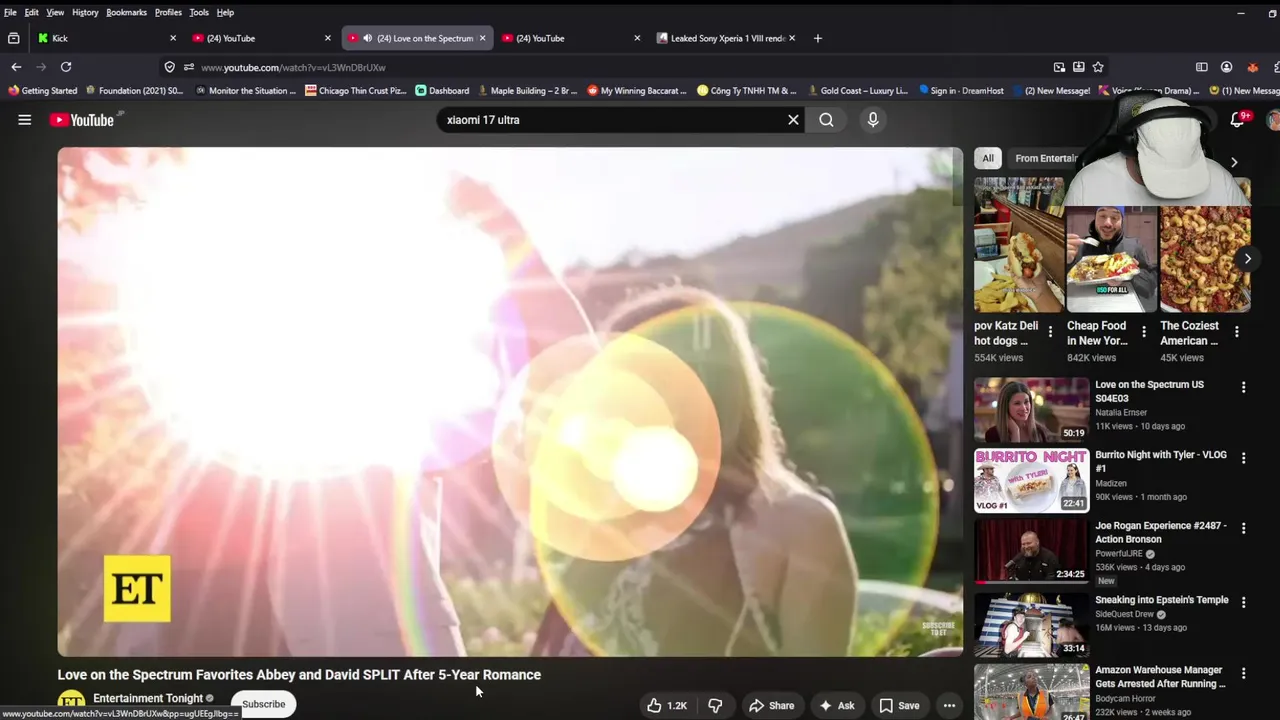Image resolution: width=1280 pixels, height=720 pixels.
Task: Subscribe to Entertainment Tonight
Action: coord(263,704)
